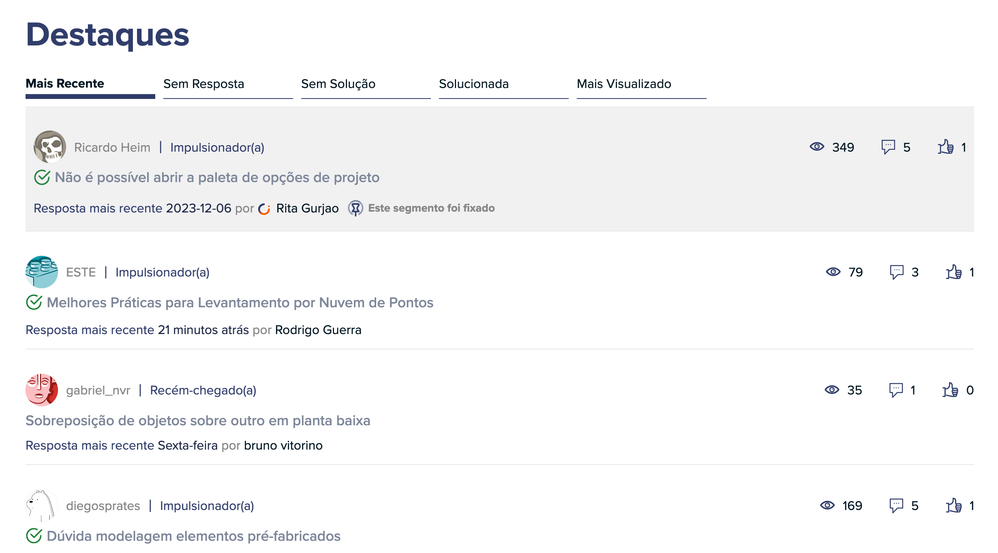The width and height of the screenshot is (998, 553).
Task: Click 'Resposta mais recente 21 minutos atrás'
Action: (x=137, y=330)
